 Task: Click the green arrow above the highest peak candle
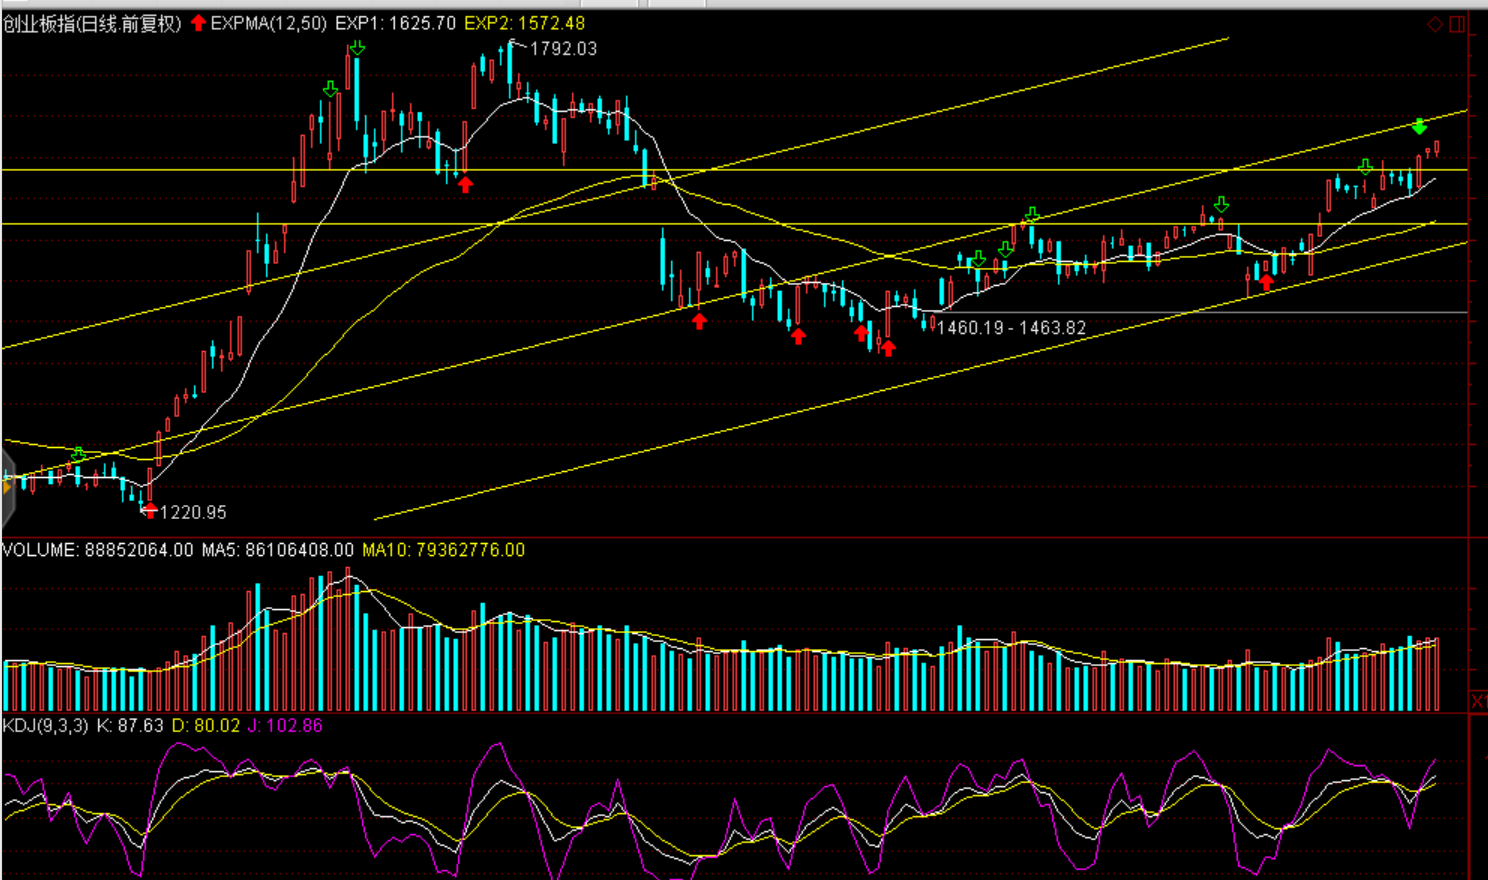pyautogui.click(x=357, y=48)
